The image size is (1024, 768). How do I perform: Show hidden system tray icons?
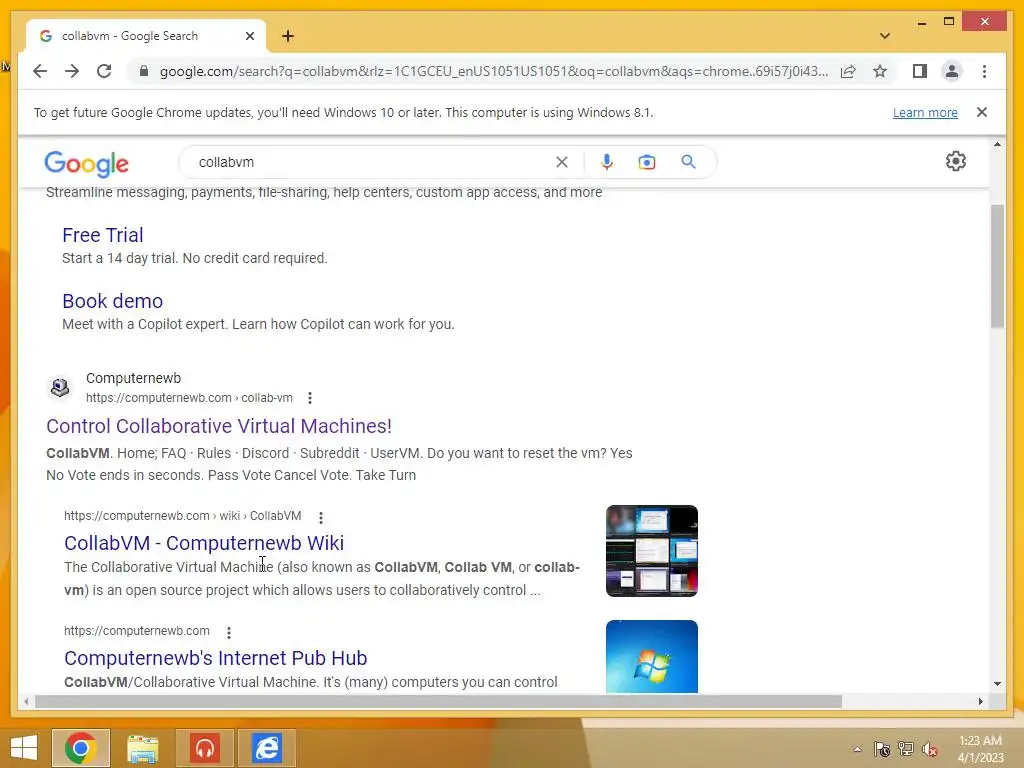point(857,749)
